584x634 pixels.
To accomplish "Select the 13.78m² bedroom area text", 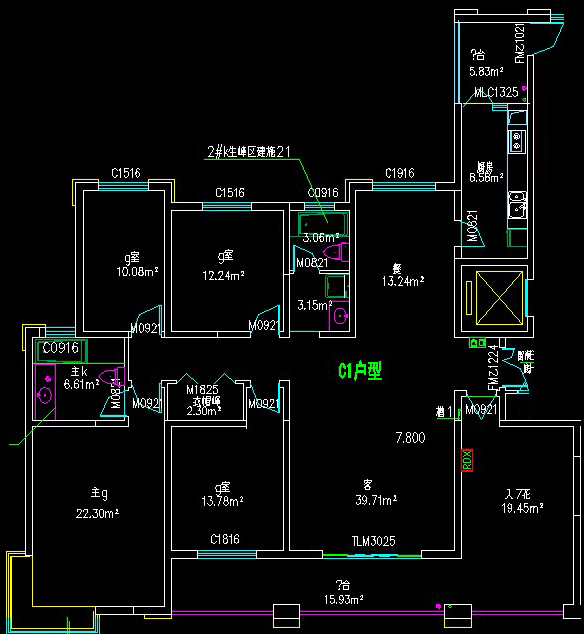I will point(222,501).
